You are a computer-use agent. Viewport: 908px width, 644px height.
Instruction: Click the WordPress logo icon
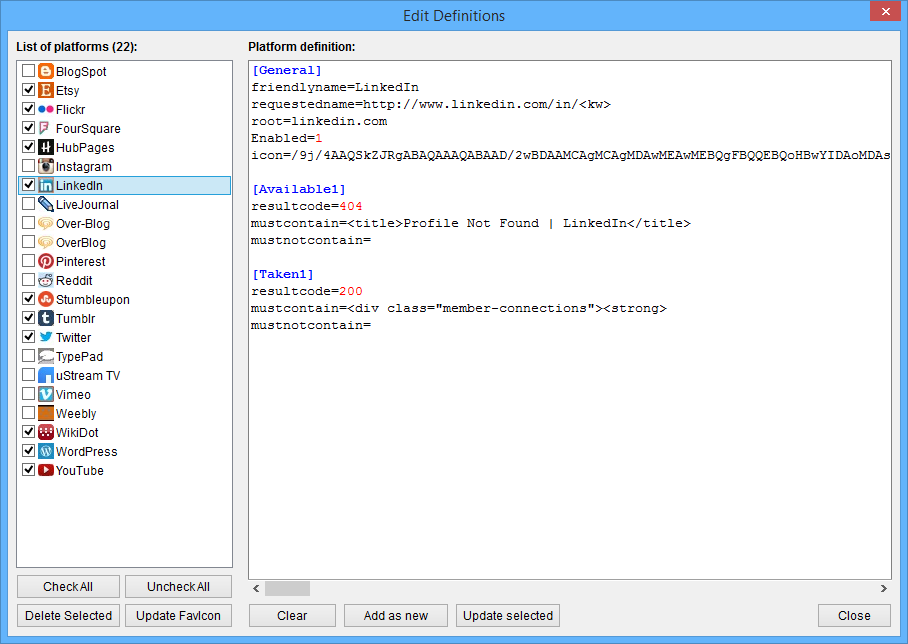click(x=45, y=452)
